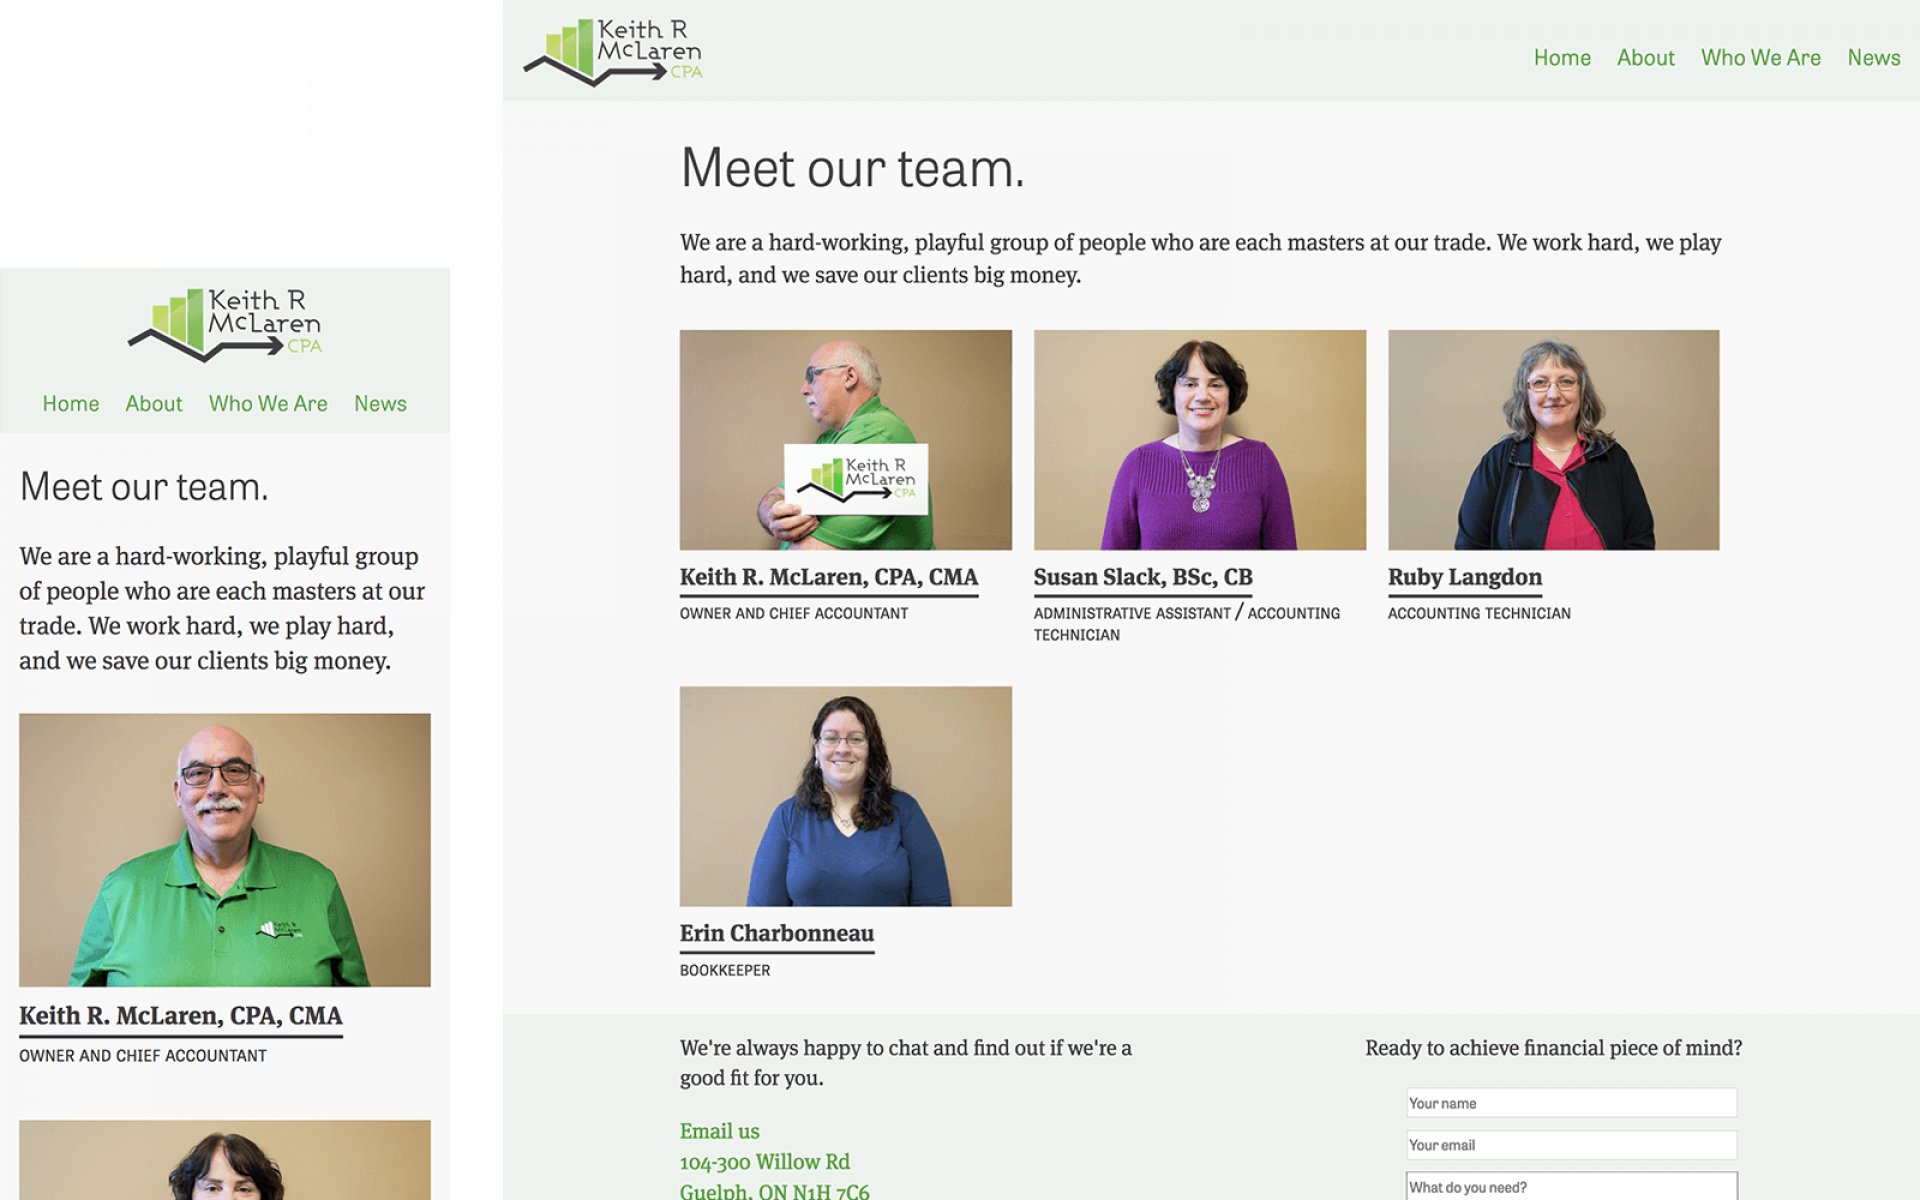Click the Home navigation menu item

pyautogui.click(x=1561, y=55)
